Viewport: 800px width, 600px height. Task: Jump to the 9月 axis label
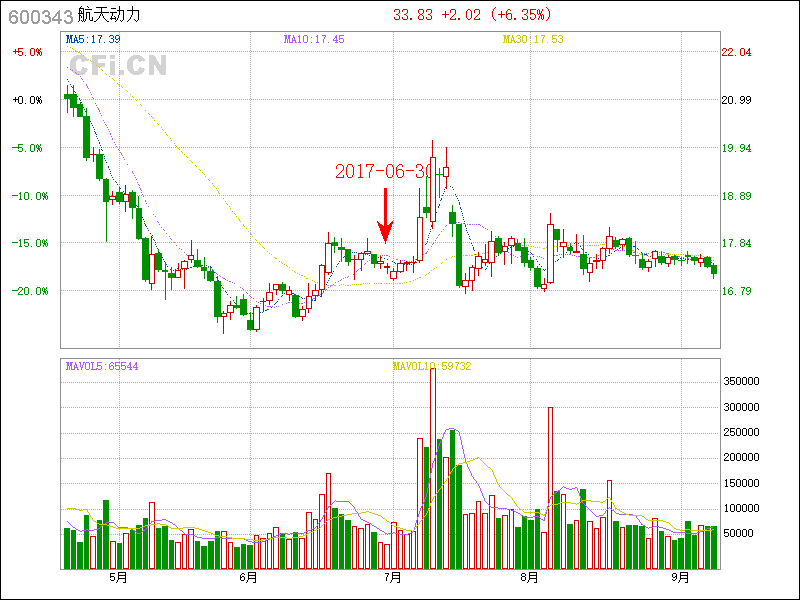(x=681, y=577)
